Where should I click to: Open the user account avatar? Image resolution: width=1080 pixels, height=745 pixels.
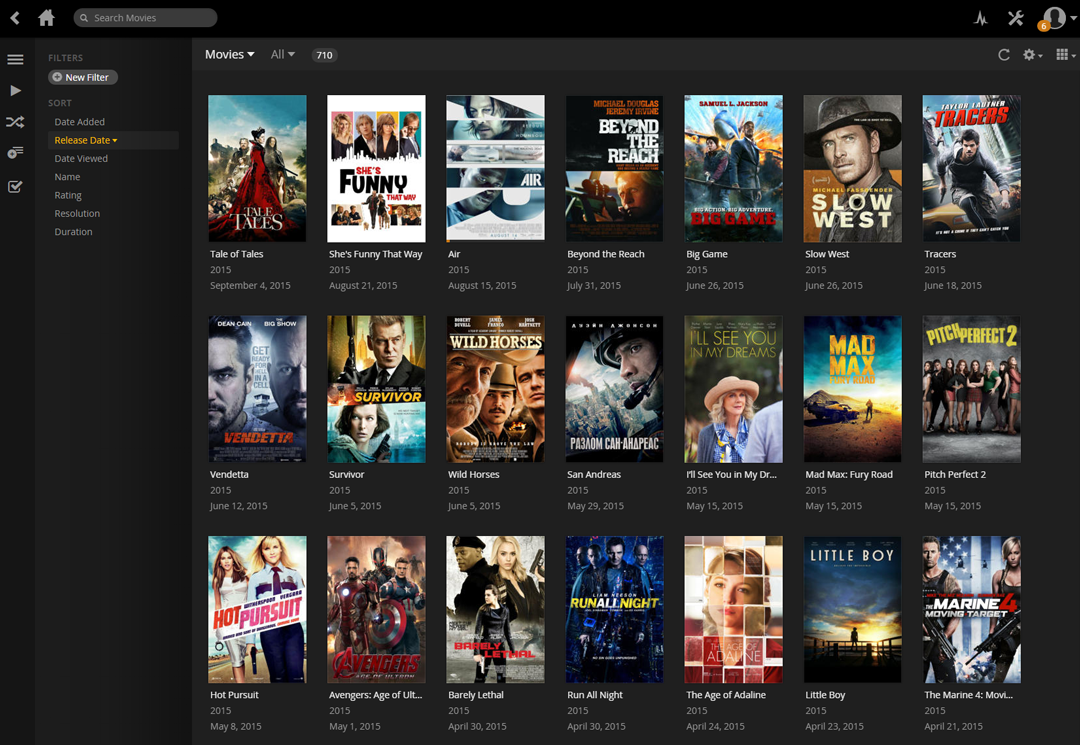tap(1054, 17)
